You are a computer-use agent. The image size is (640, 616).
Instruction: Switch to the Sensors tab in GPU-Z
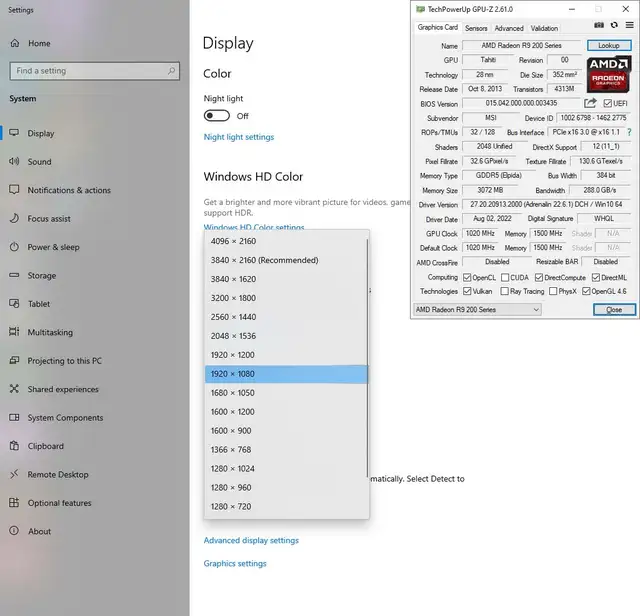pos(476,28)
